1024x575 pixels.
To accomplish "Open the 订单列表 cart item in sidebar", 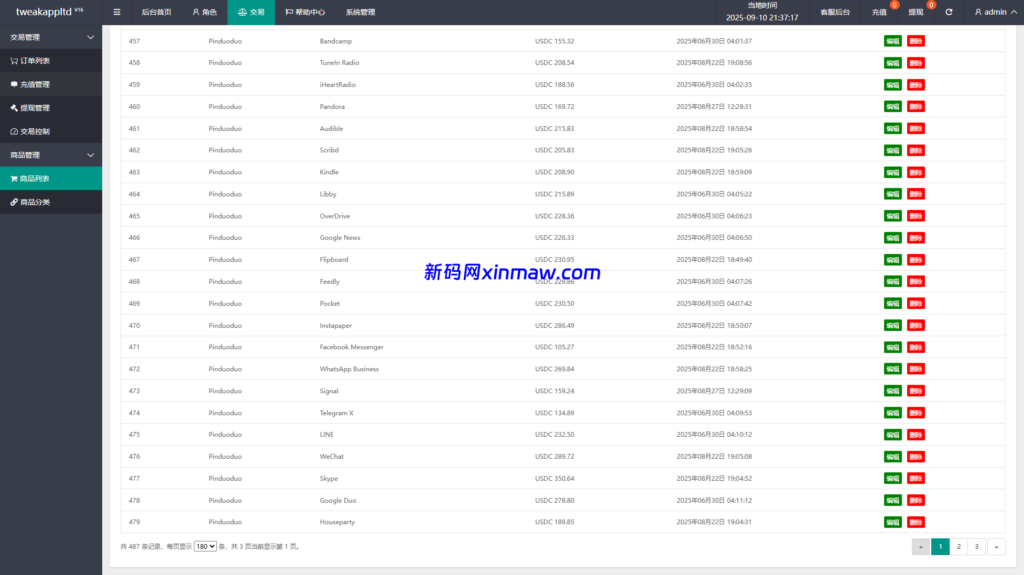I will [51, 61].
